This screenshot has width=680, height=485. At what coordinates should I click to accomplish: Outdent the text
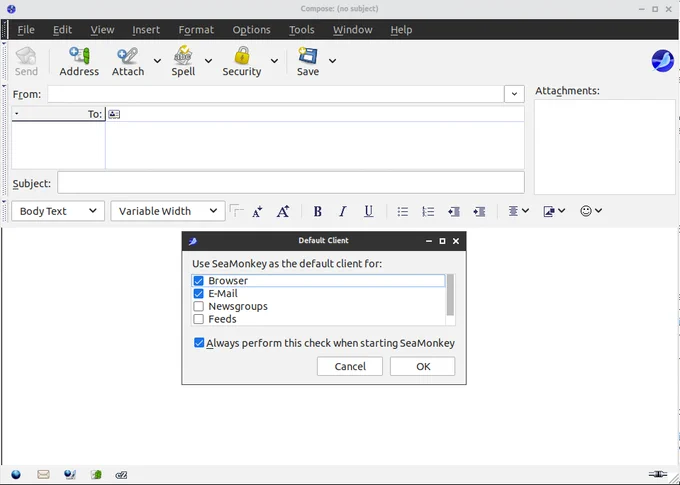tap(454, 211)
